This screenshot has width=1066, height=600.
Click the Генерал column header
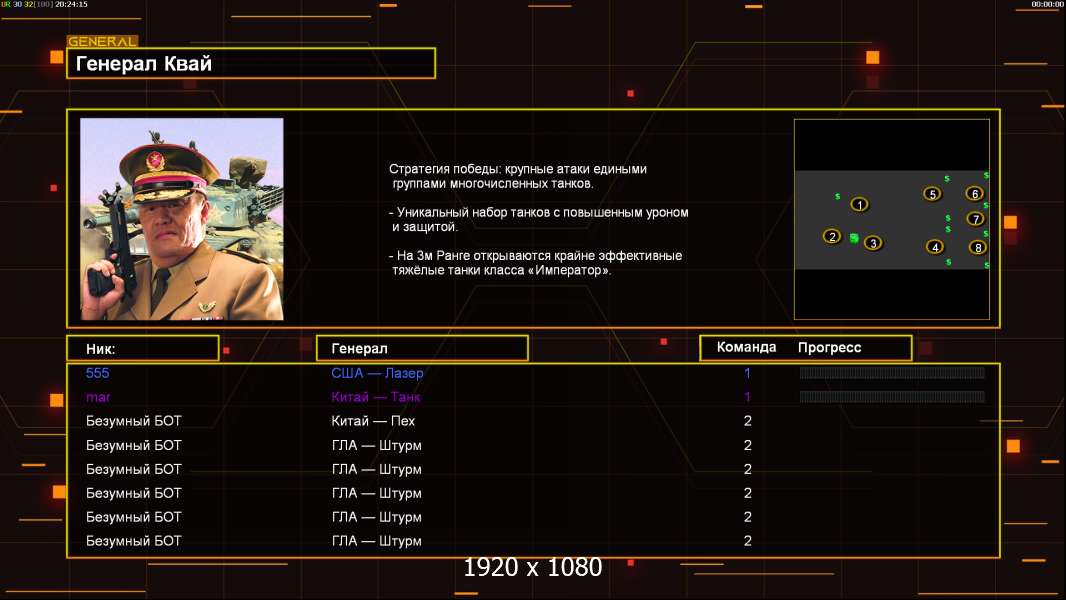(421, 348)
